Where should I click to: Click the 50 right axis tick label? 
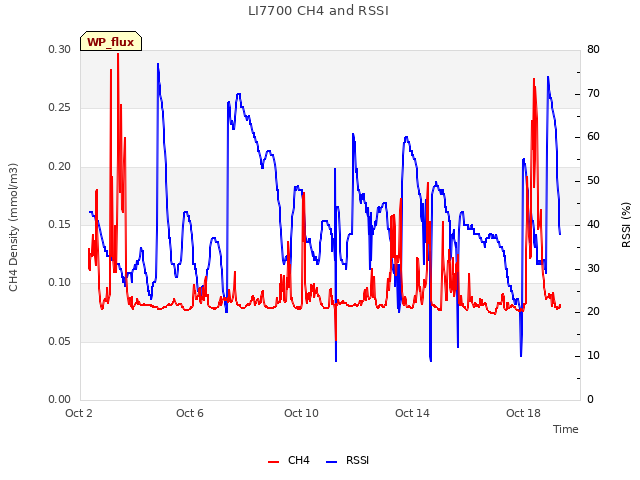click(x=593, y=181)
